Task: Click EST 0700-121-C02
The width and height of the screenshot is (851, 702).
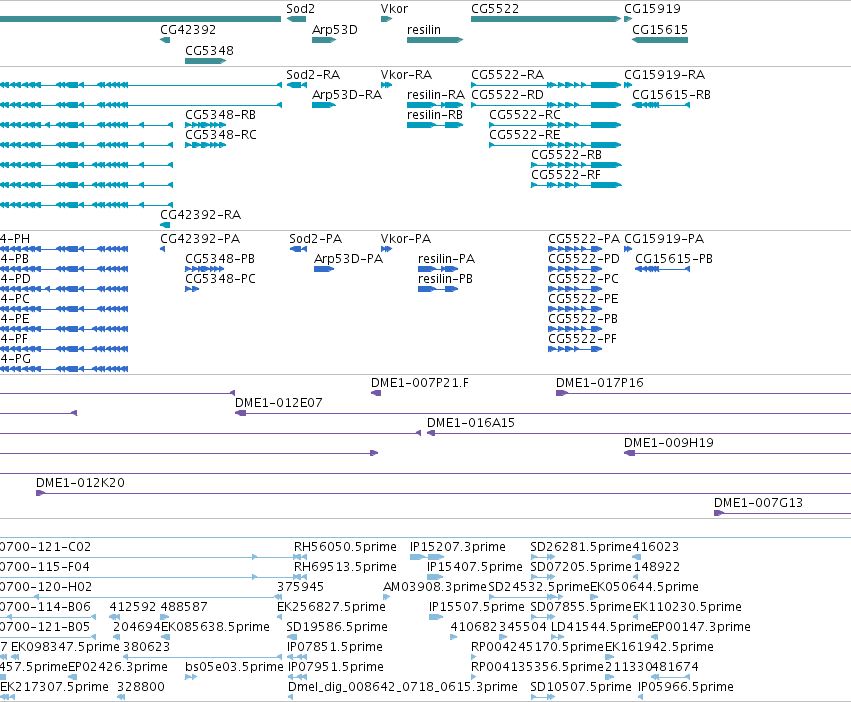Action: [x=46, y=547]
